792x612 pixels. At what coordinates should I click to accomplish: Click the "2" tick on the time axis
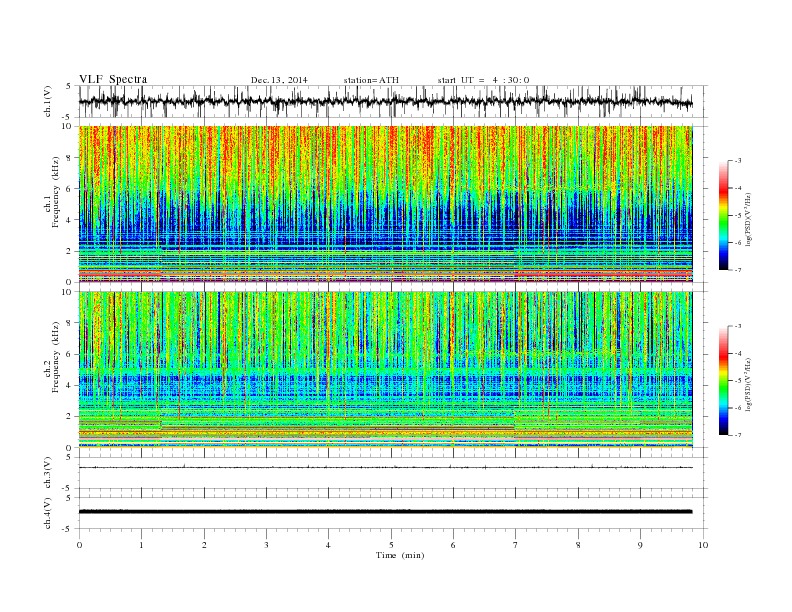204,545
